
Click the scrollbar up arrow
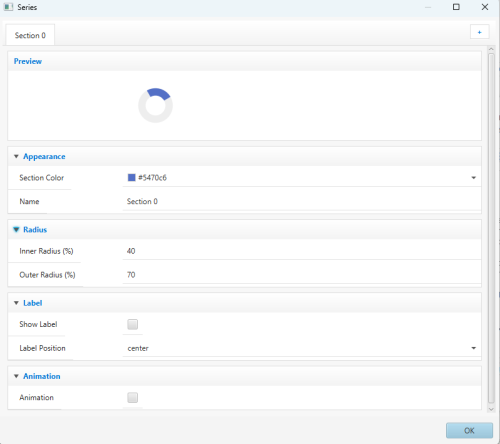coord(491,49)
